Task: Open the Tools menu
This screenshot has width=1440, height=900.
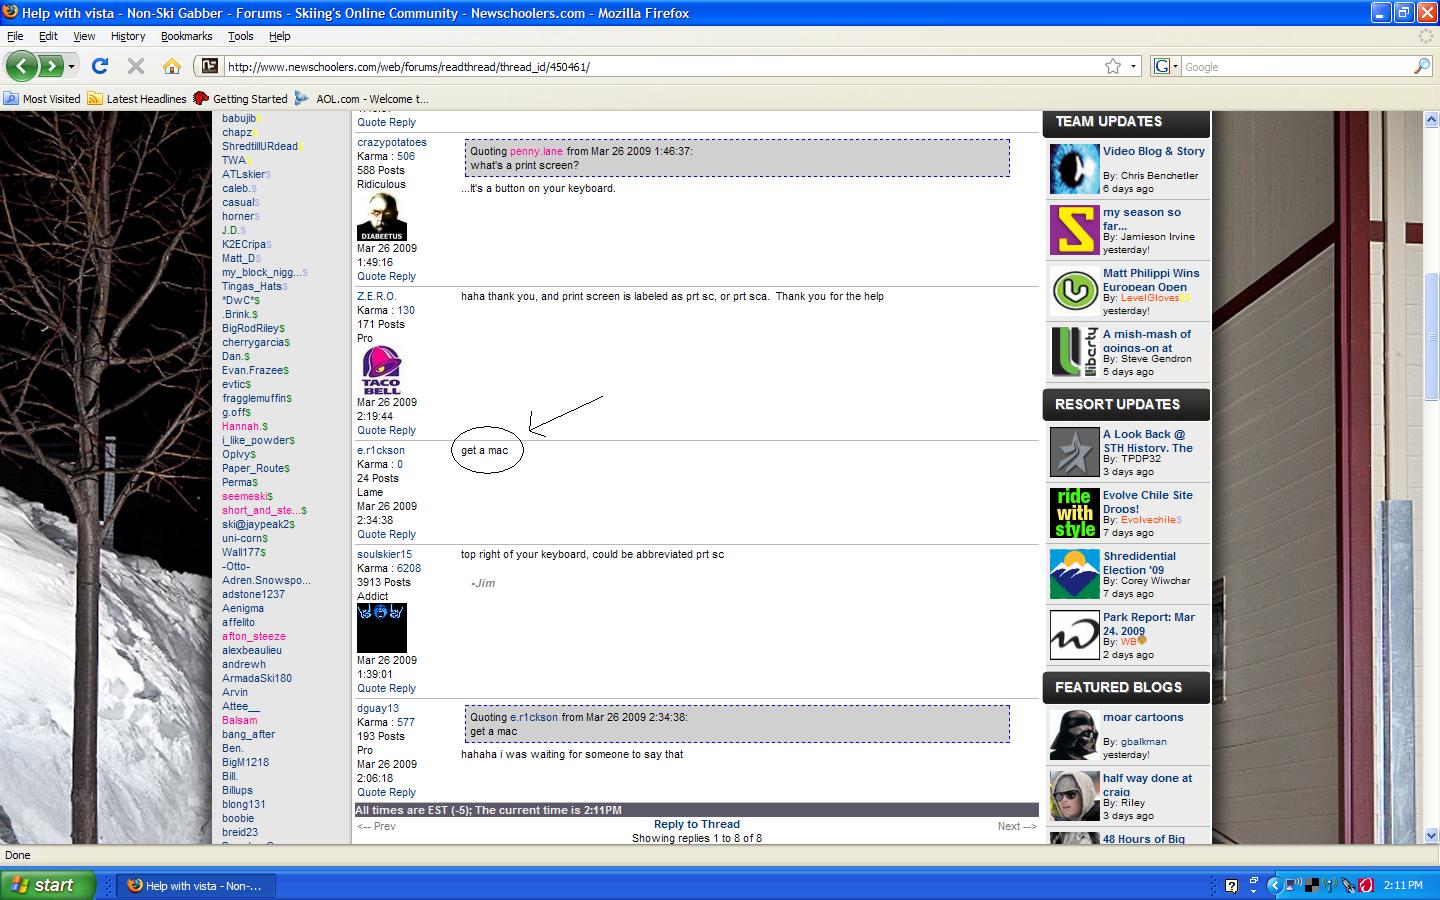Action: (x=240, y=36)
